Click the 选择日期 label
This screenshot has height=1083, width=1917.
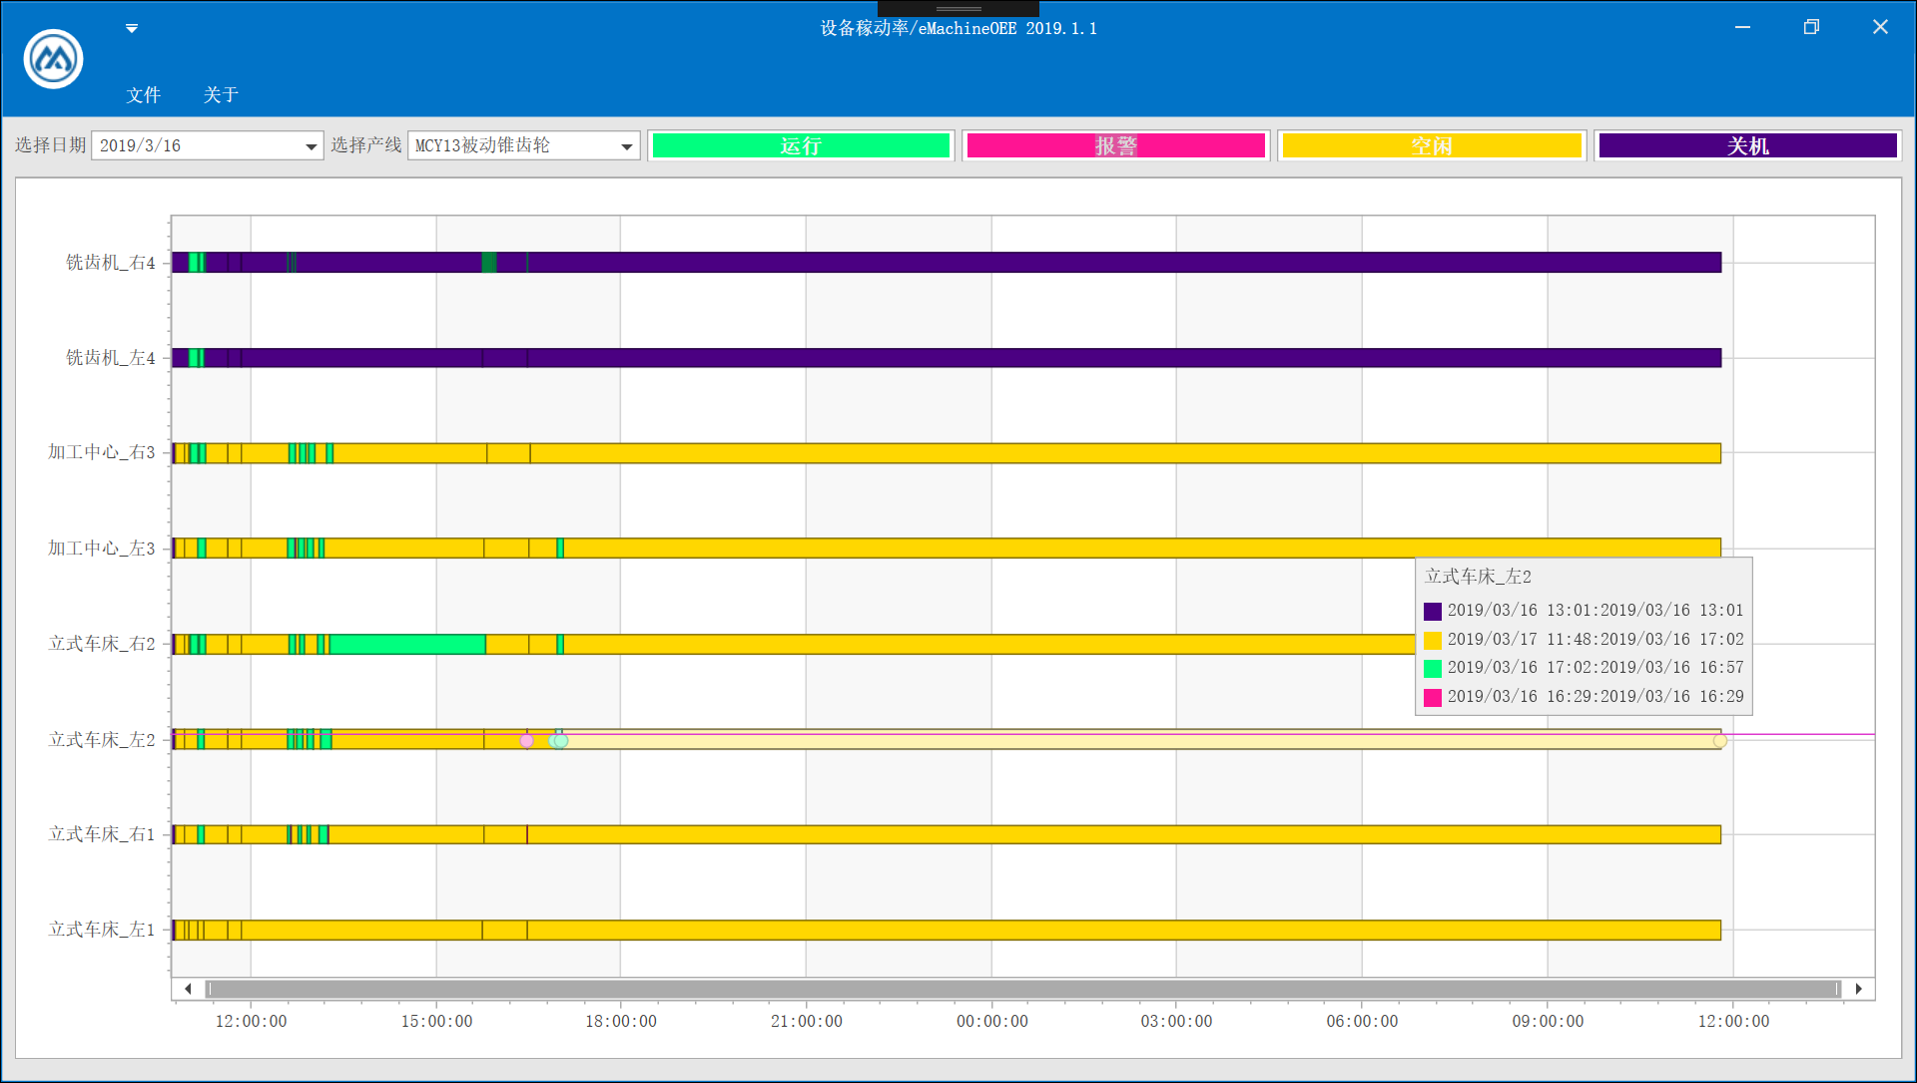[50, 146]
